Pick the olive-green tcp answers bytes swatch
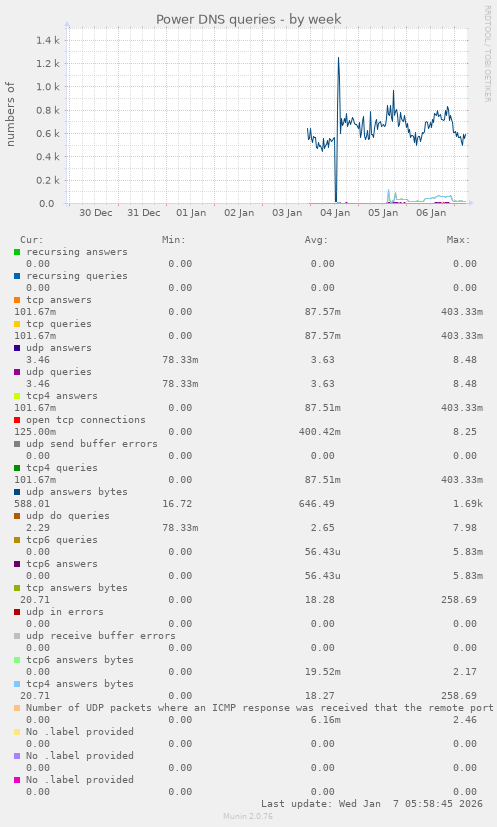 pos(17,588)
